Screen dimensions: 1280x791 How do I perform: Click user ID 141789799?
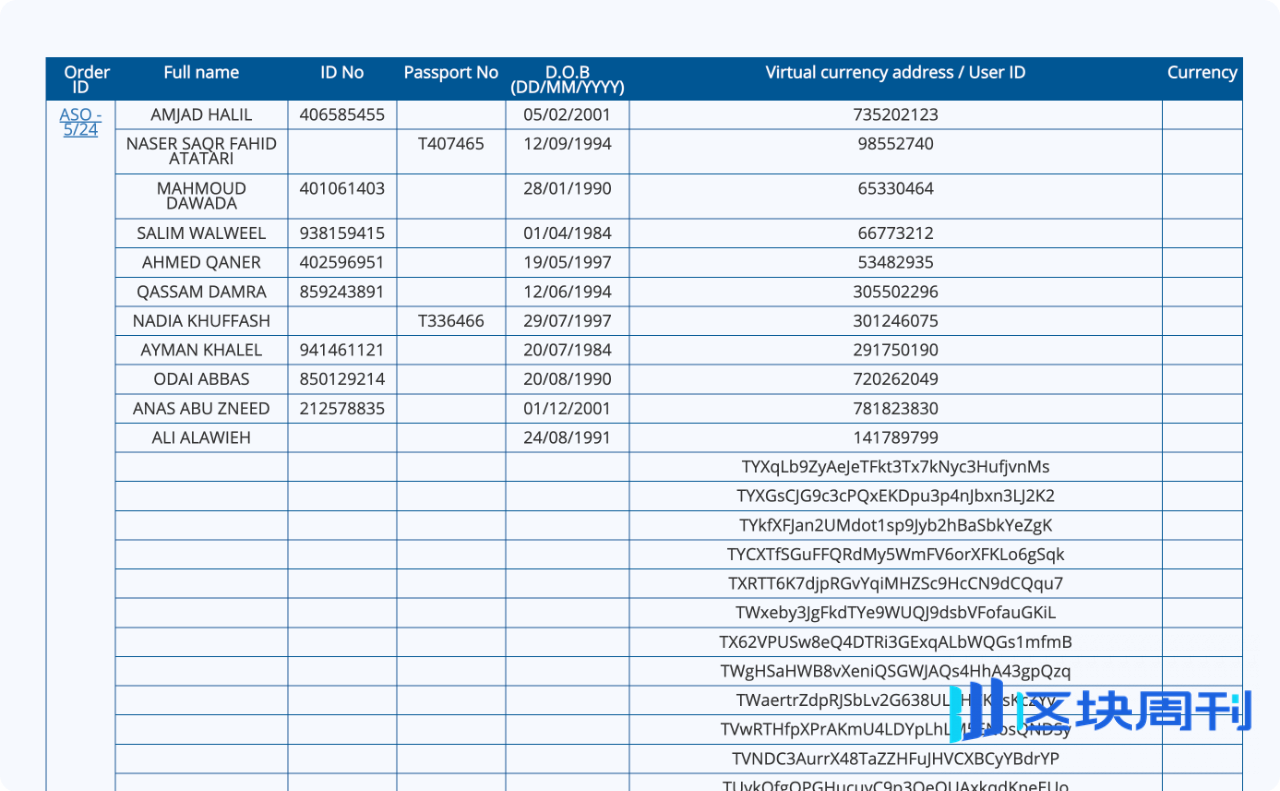coord(895,437)
